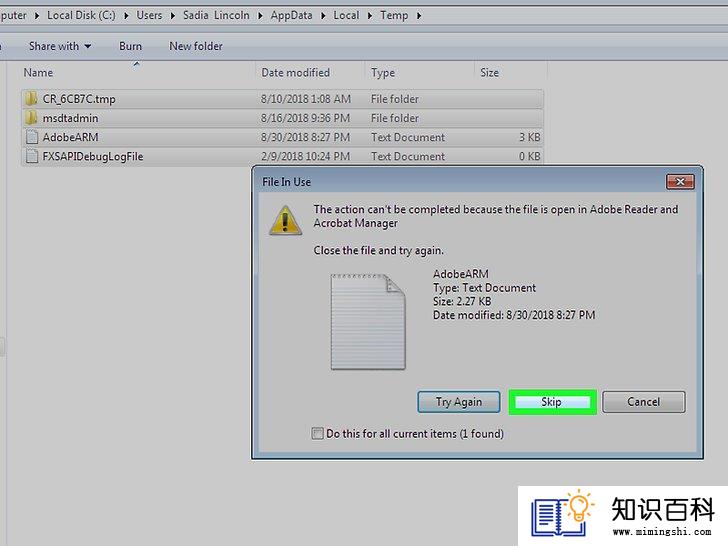Select the FXSAPIDebugLogFile file icon
Image resolution: width=728 pixels, height=546 pixels.
click(x=32, y=156)
